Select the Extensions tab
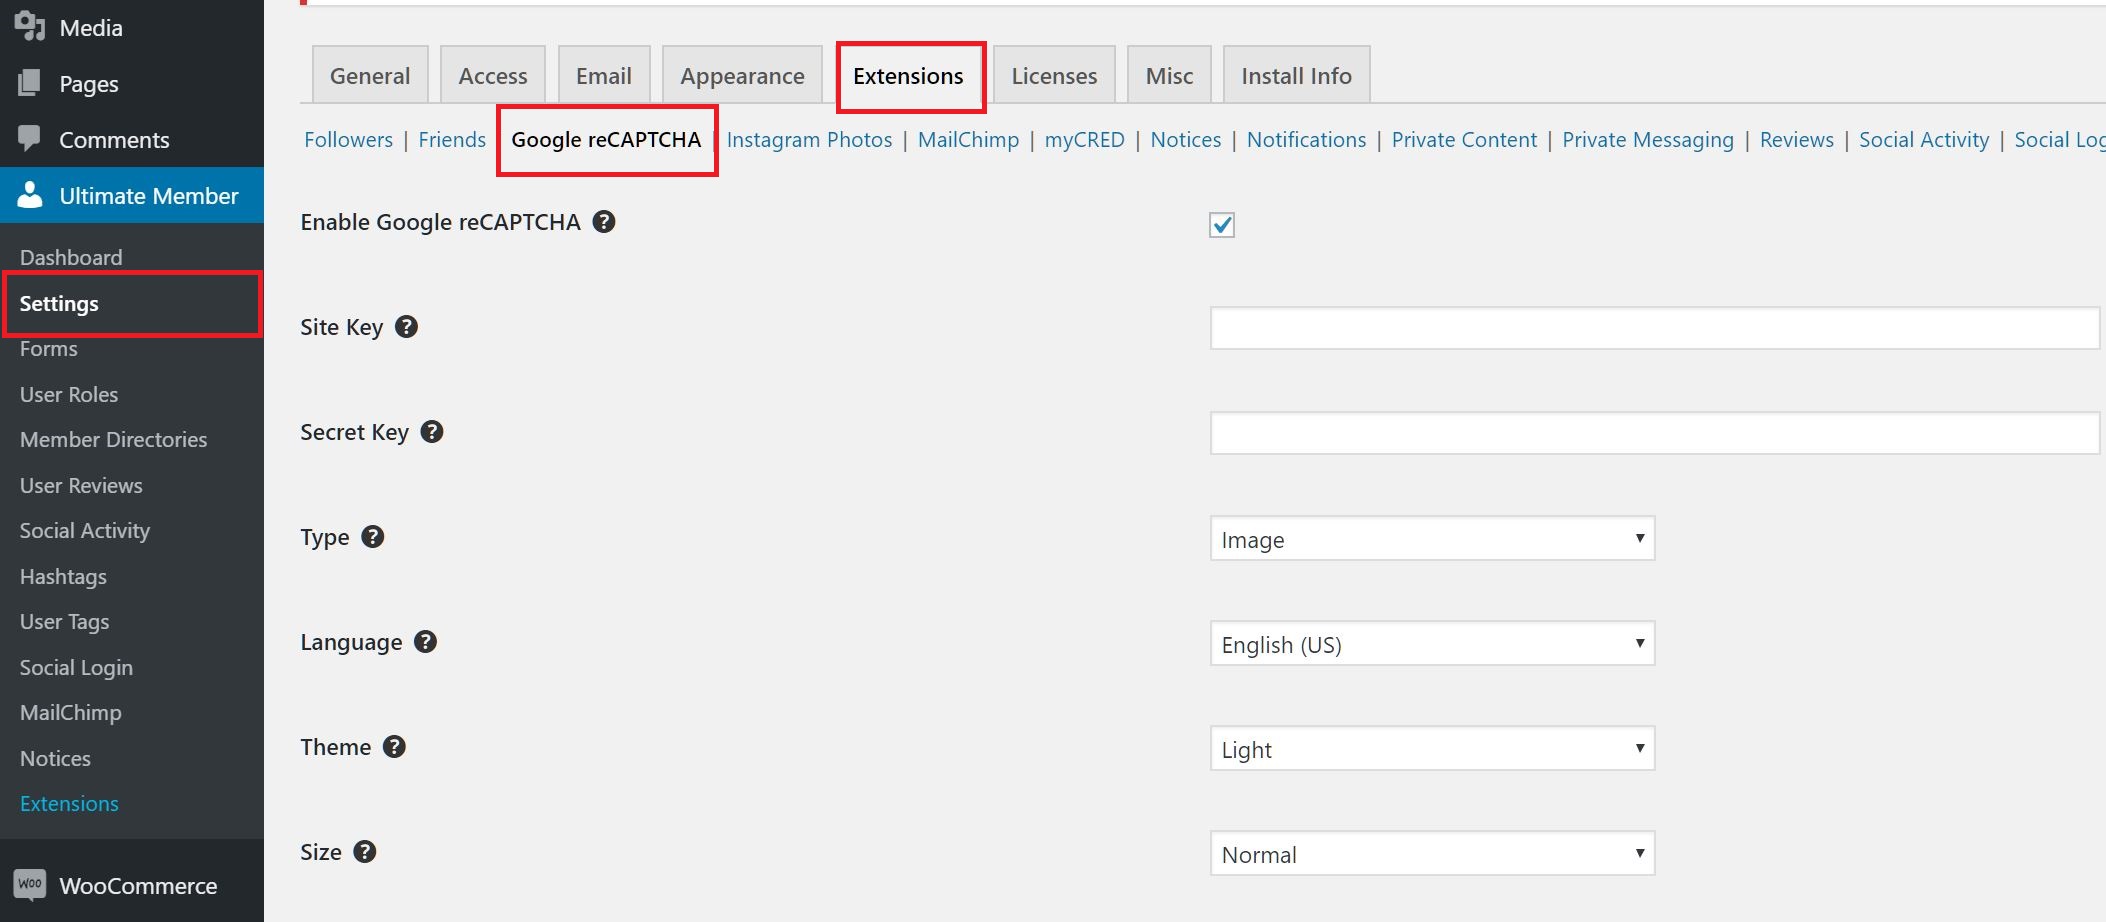The height and width of the screenshot is (922, 2106). coord(909,76)
